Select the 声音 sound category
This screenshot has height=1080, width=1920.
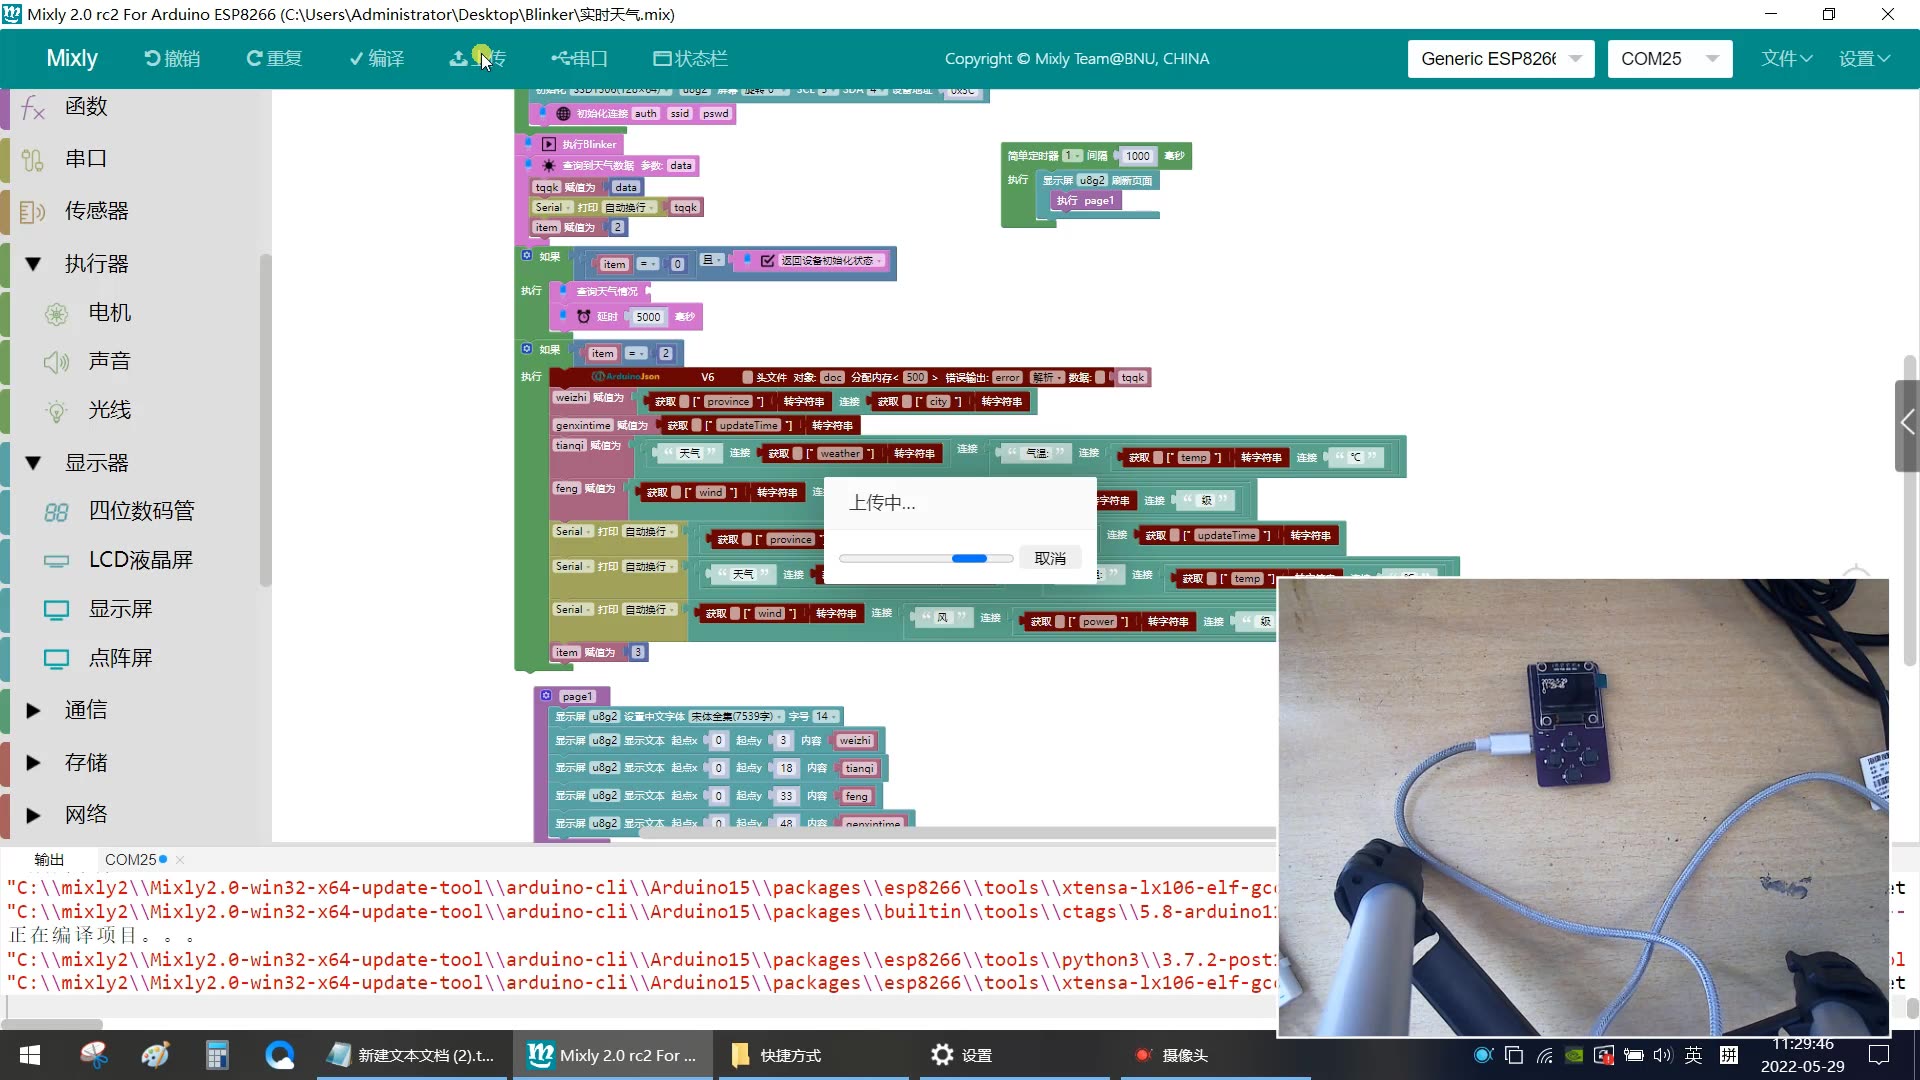point(109,361)
